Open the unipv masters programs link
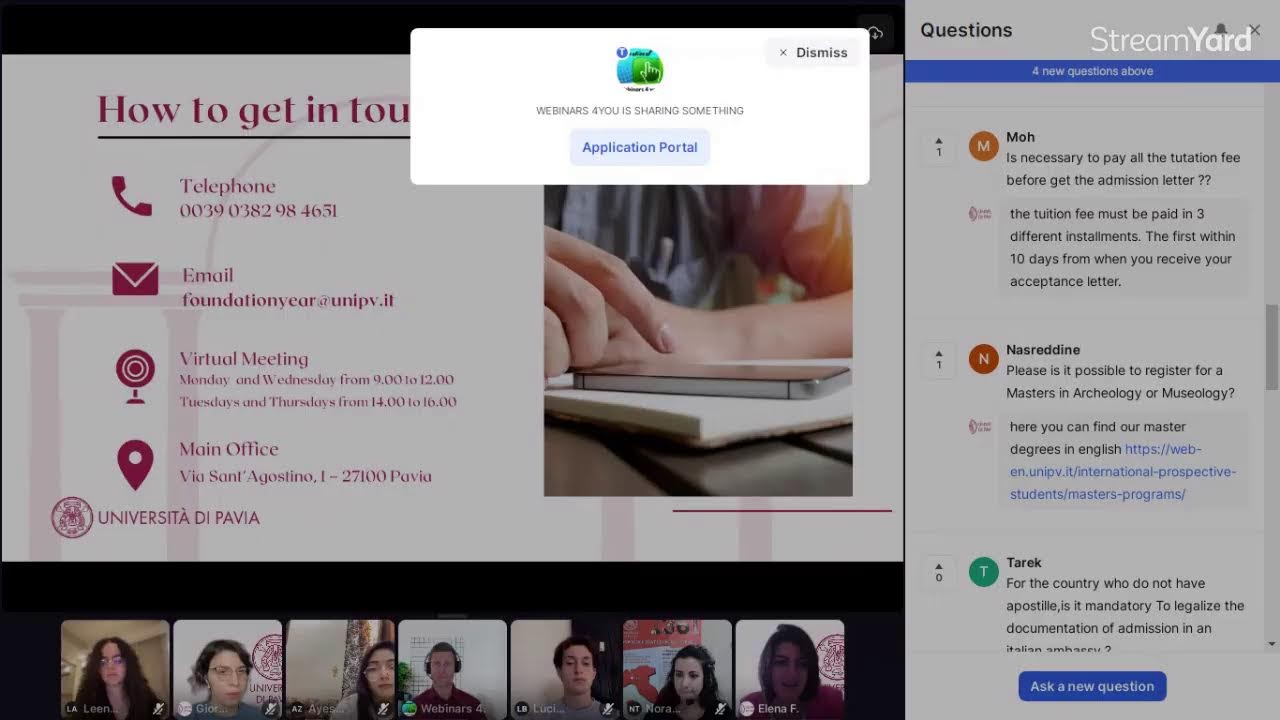Image resolution: width=1280 pixels, height=720 pixels. click(x=1123, y=472)
